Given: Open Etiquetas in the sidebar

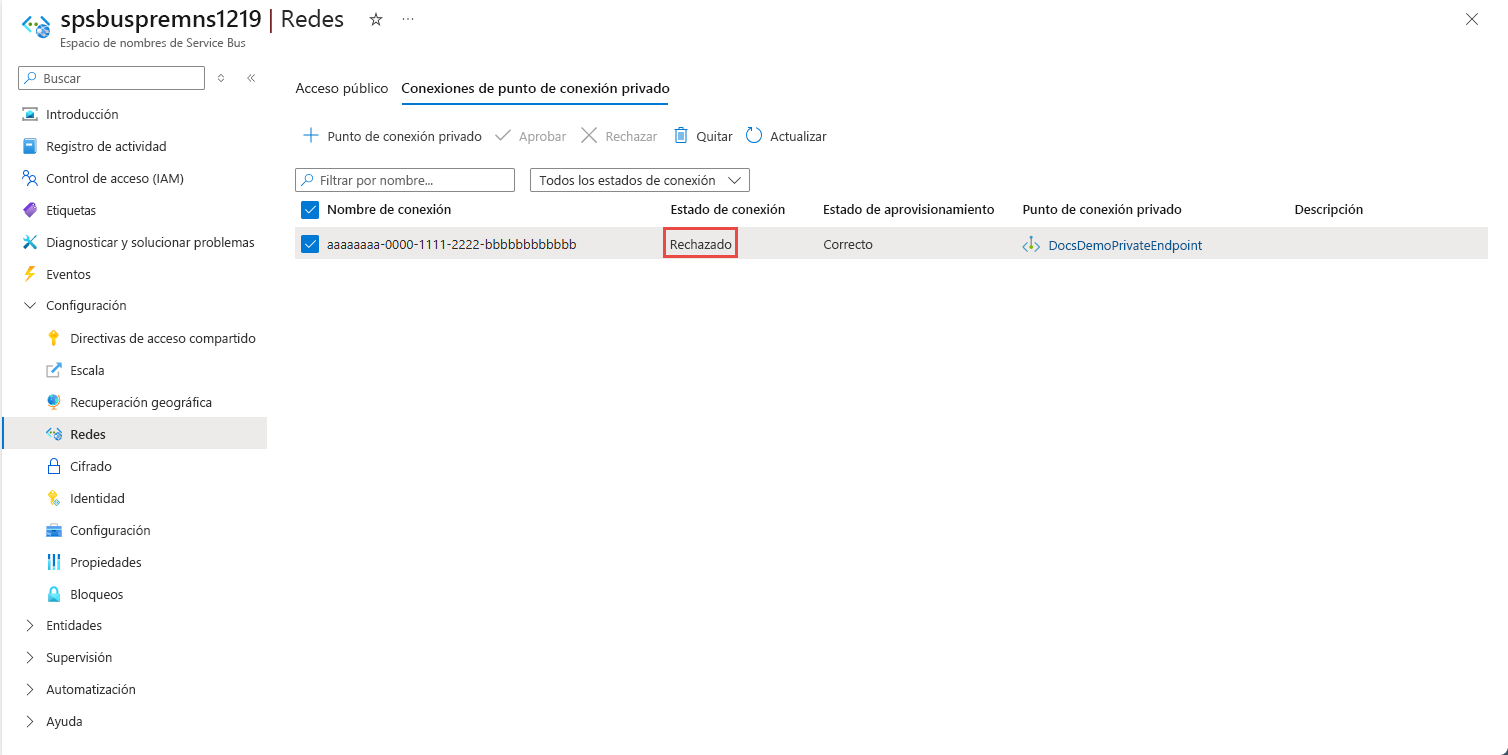Looking at the screenshot, I should pos(71,210).
